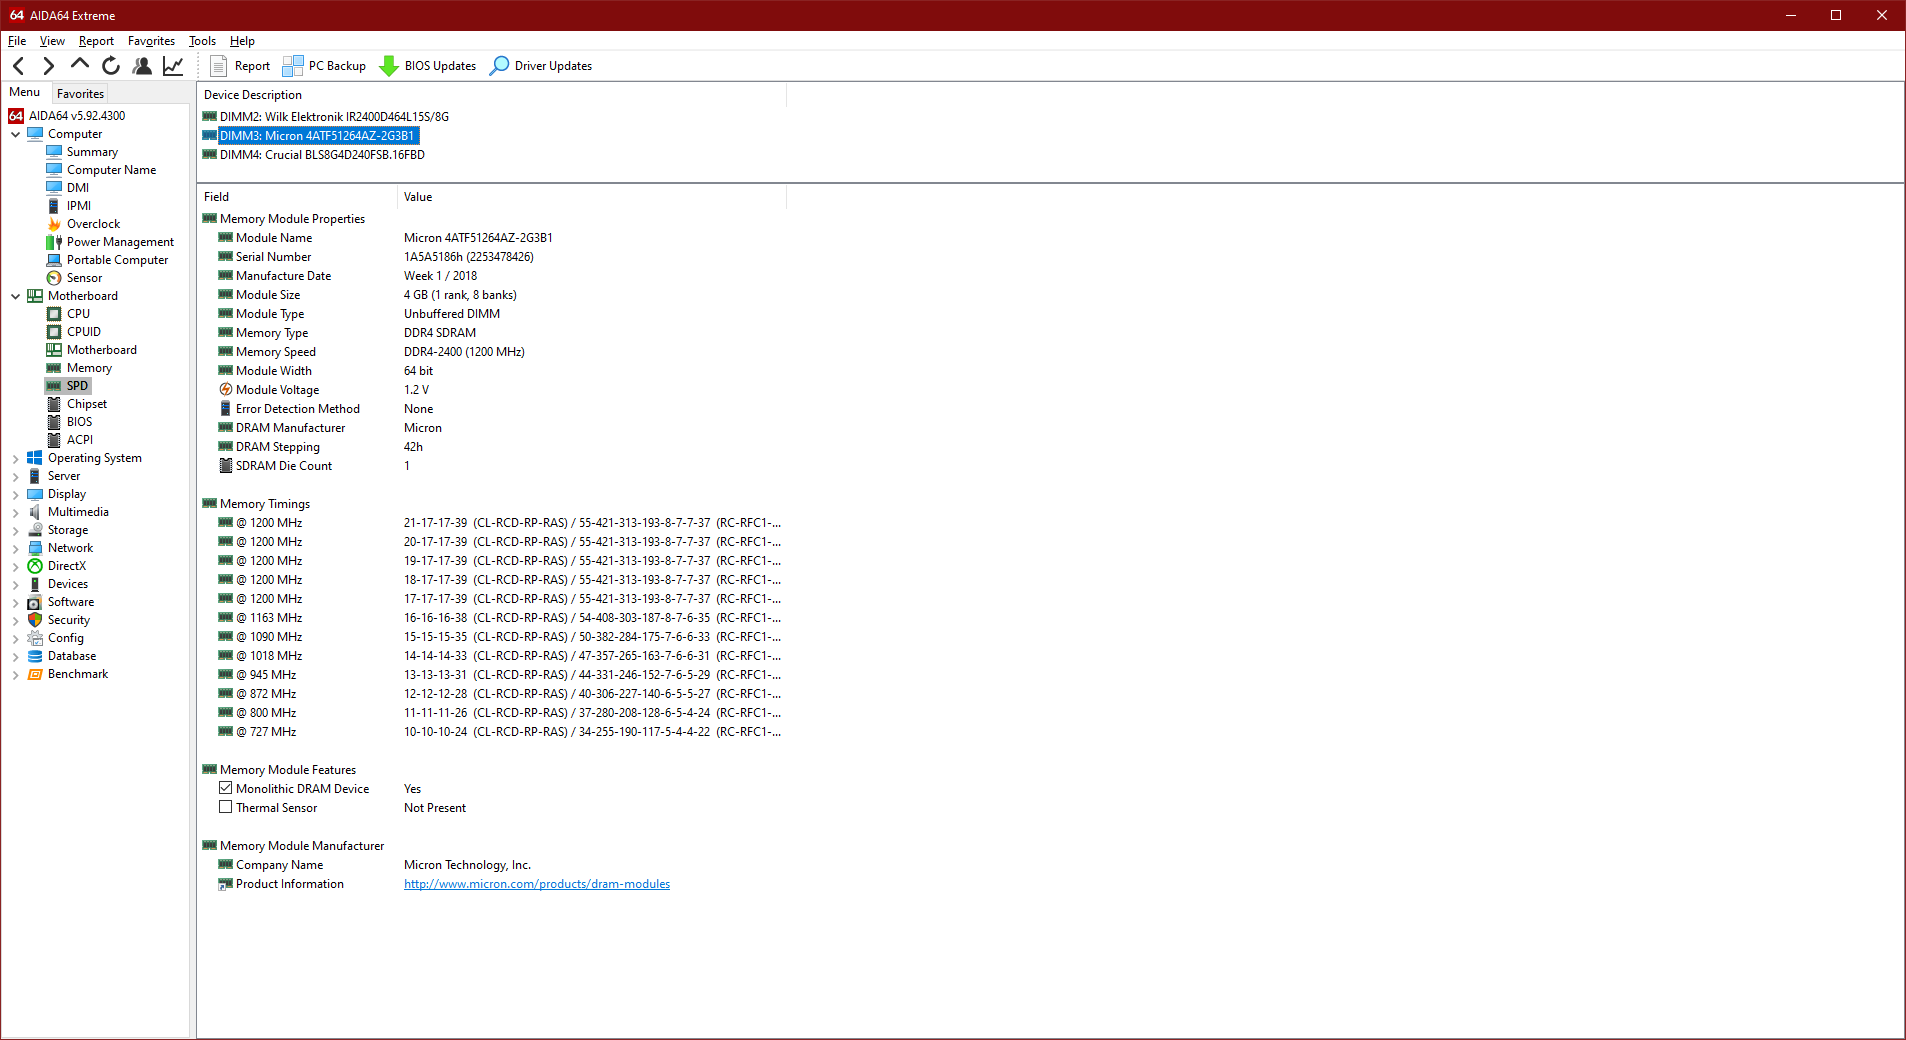Image resolution: width=1906 pixels, height=1040 pixels.
Task: Click the DirectX Xbox icon
Action: tap(35, 566)
